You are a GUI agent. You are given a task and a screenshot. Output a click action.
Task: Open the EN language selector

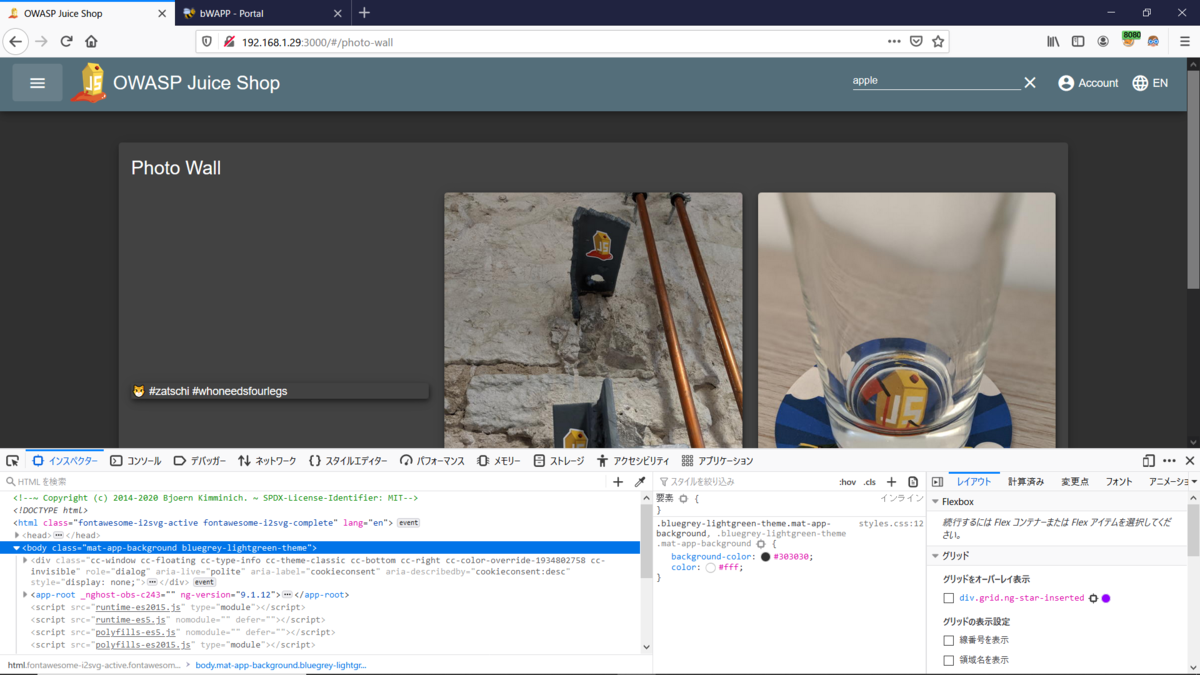1150,83
